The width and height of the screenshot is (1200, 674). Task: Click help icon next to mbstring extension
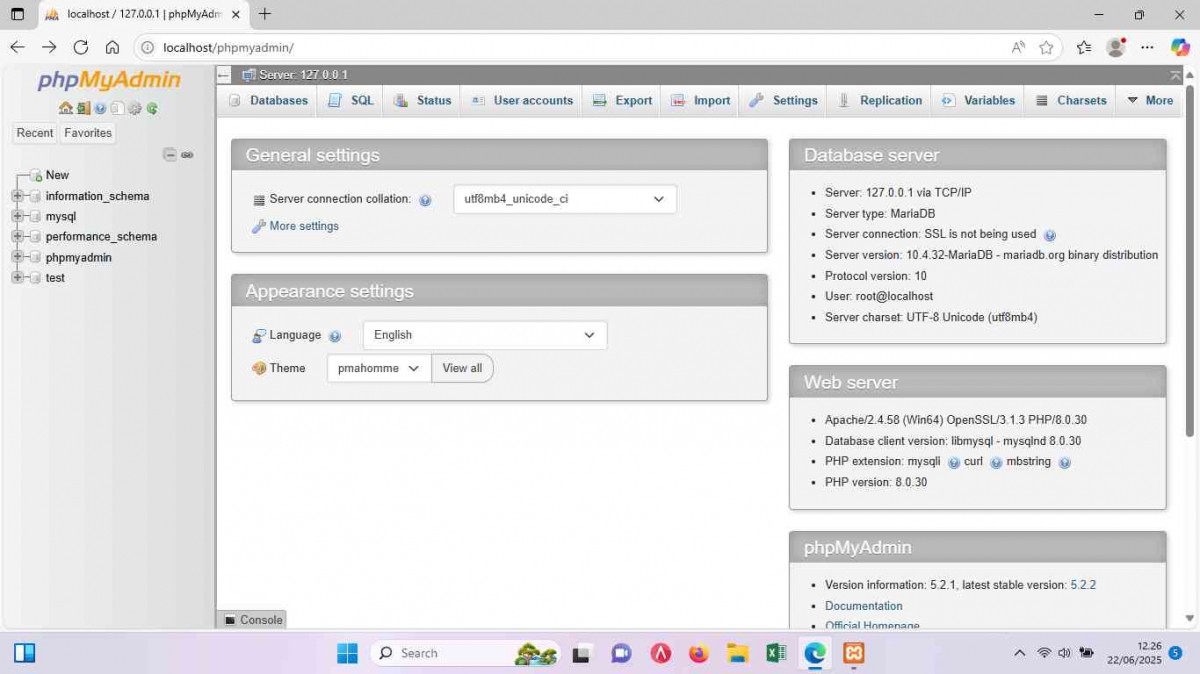[x=1065, y=462]
